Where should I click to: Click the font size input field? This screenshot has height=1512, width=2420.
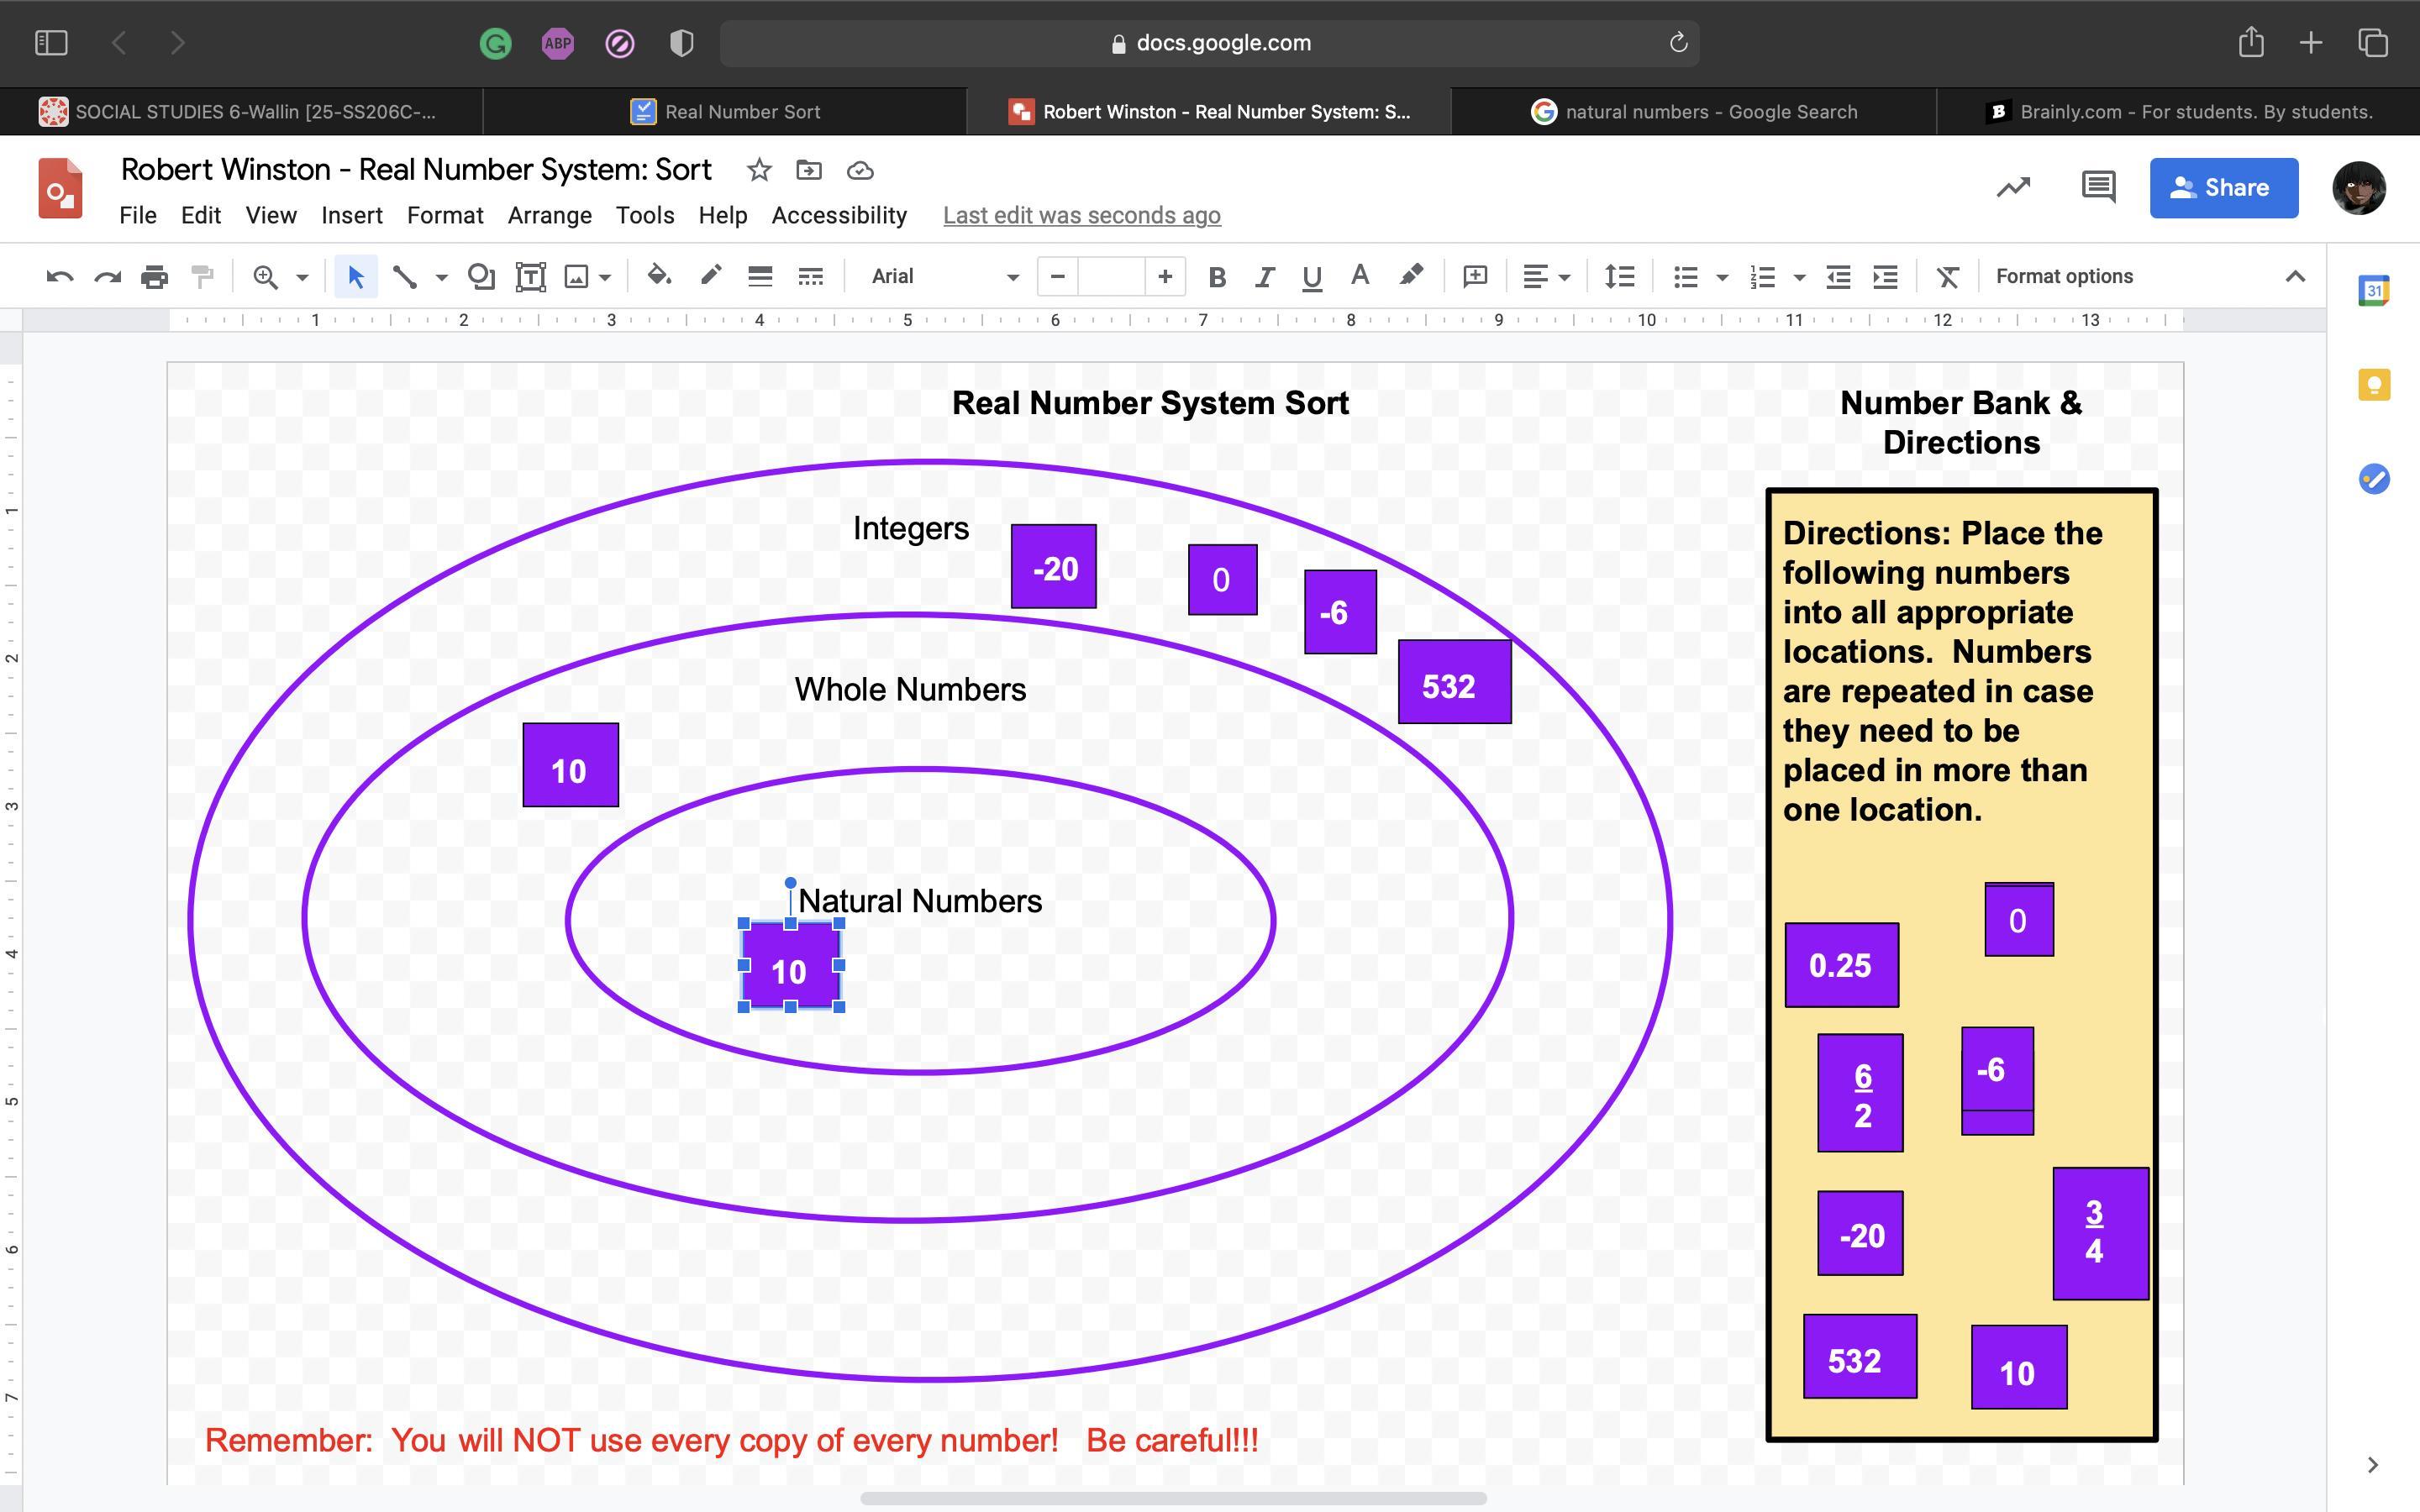click(1110, 277)
